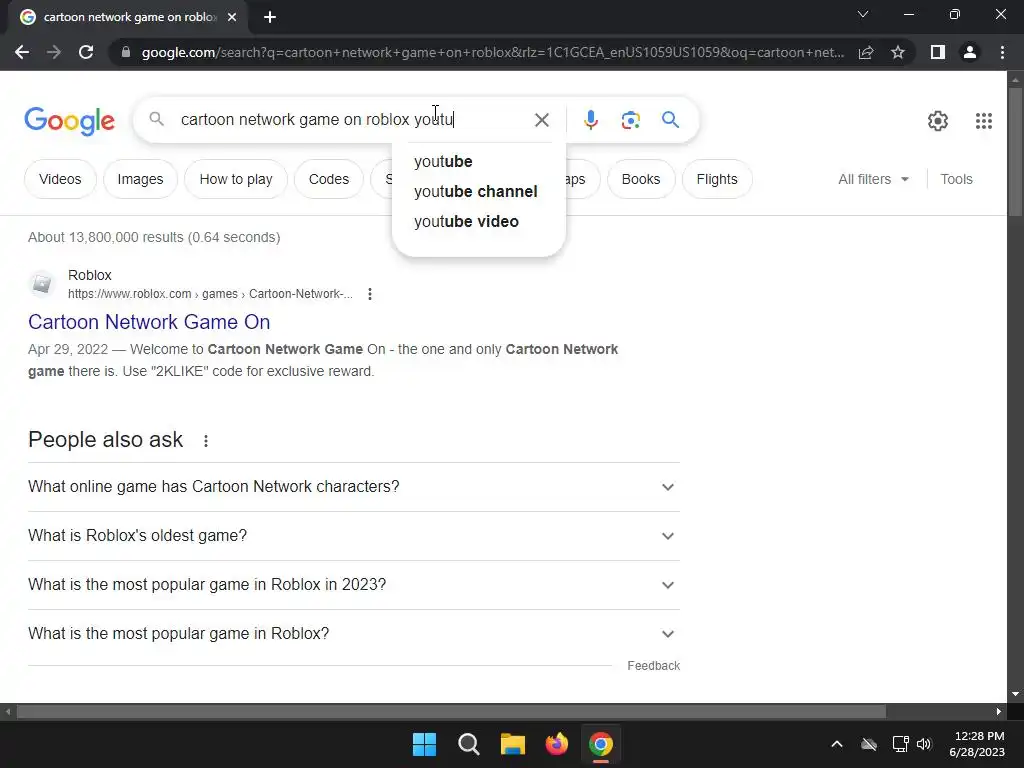Viewport: 1024px width, 768px height.
Task: Open a new browser tab
Action: (x=270, y=17)
